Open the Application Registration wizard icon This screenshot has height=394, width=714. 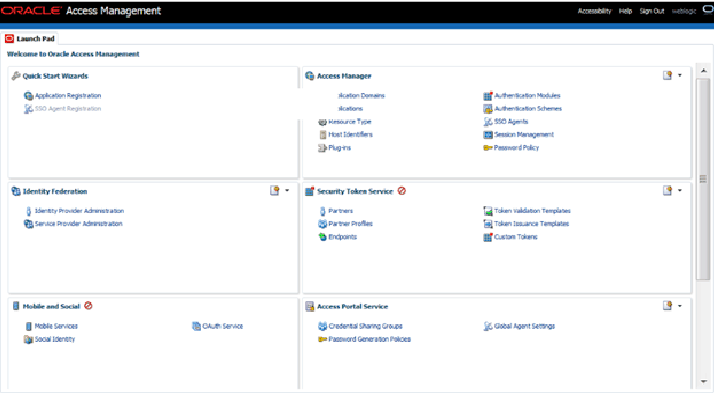pos(28,96)
